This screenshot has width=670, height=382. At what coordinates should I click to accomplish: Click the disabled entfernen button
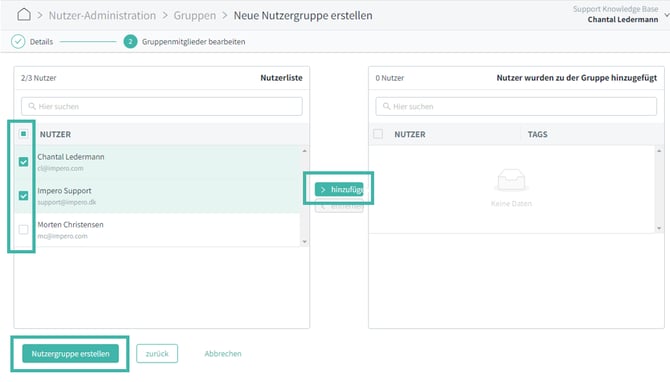coord(339,206)
